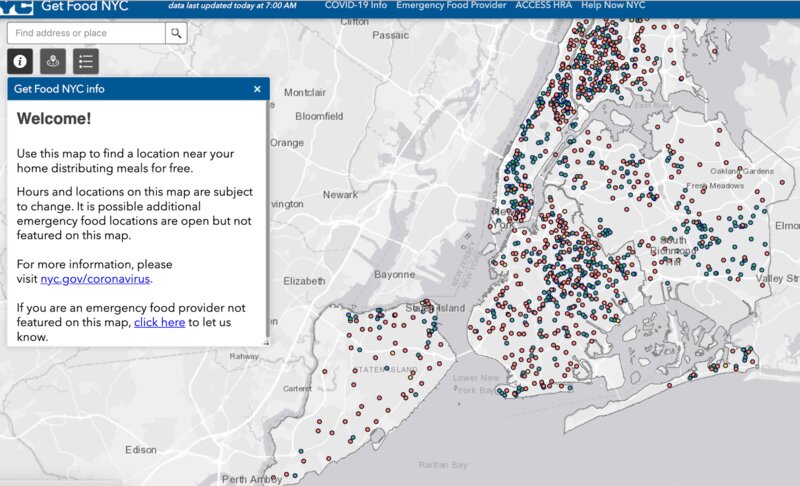Select ACCESS HRA in header
800x486 pixels.
(543, 5)
